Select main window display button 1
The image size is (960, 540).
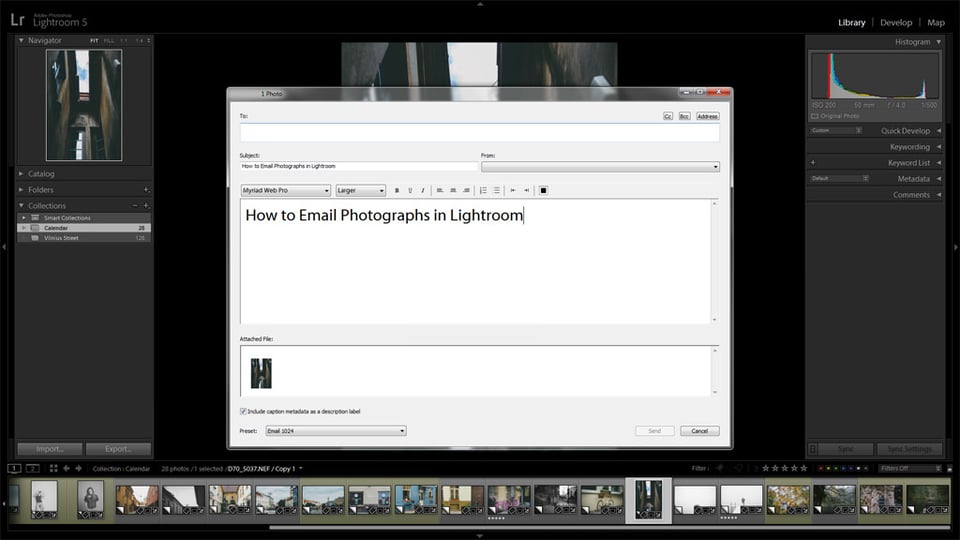14,468
